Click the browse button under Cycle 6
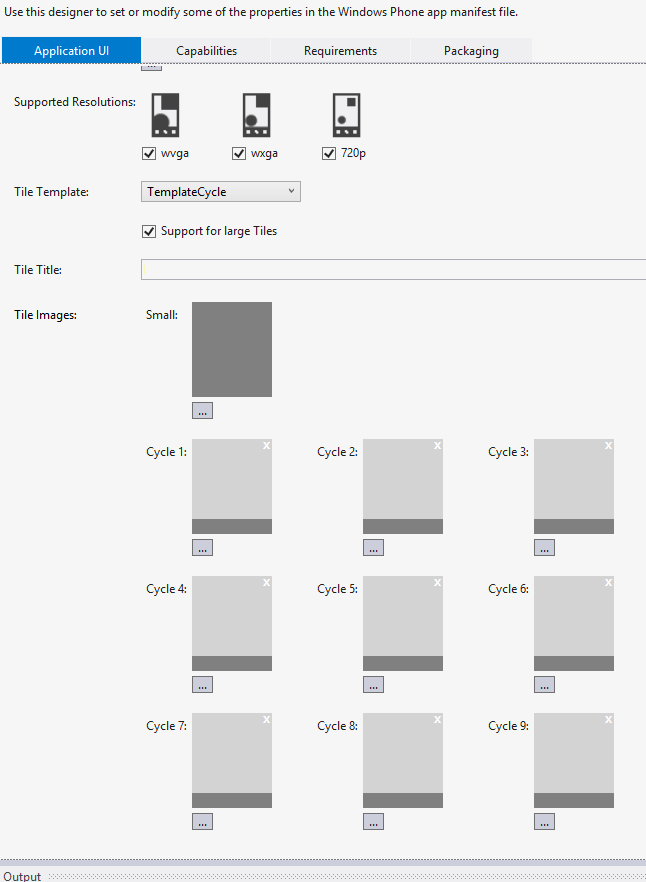This screenshot has height=882, width=646. [544, 685]
